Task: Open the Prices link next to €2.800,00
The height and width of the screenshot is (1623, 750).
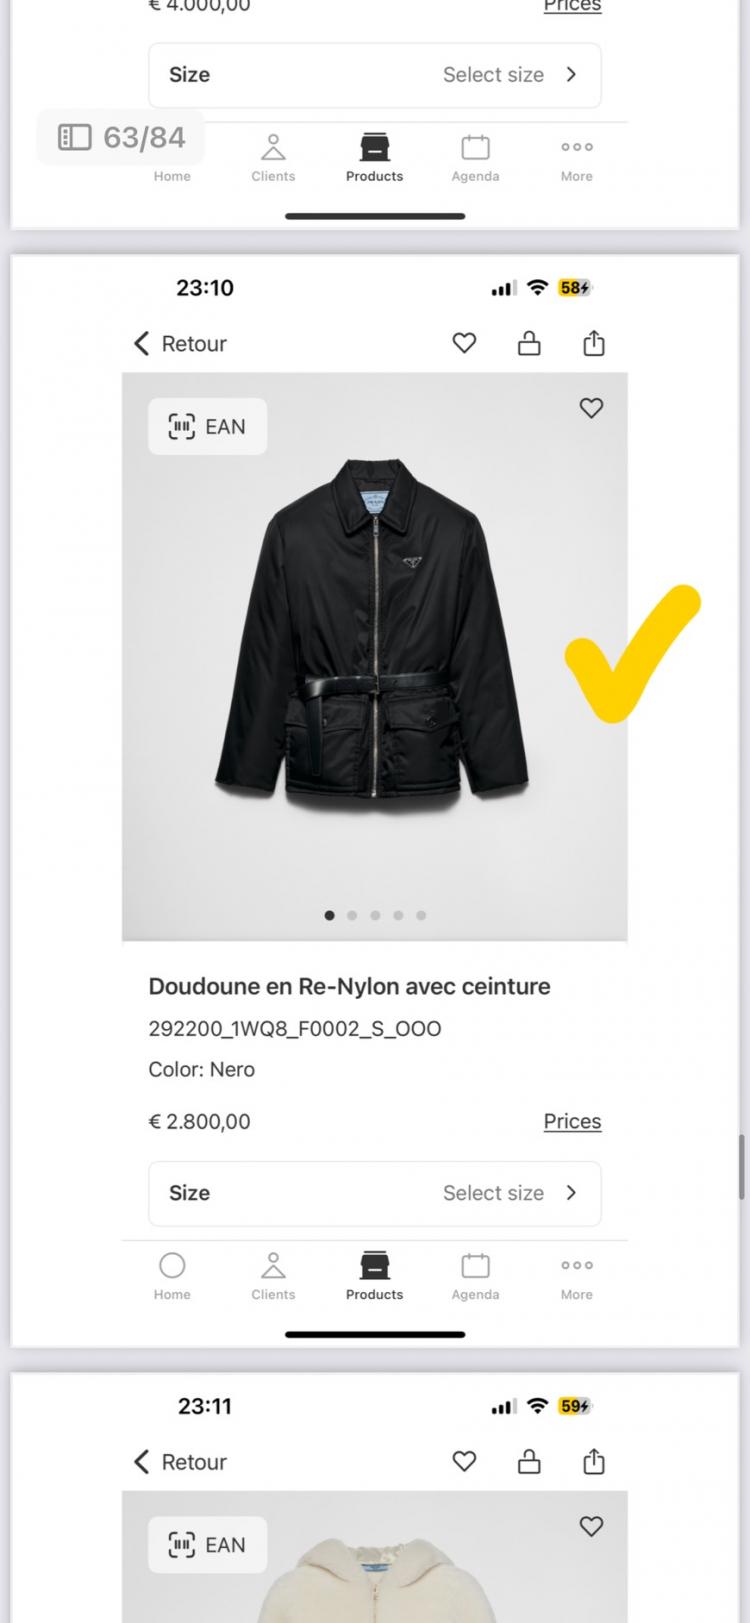Action: [x=572, y=1121]
